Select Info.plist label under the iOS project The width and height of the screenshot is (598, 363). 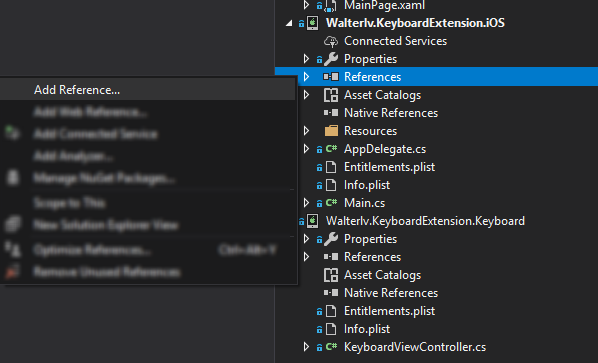click(367, 185)
